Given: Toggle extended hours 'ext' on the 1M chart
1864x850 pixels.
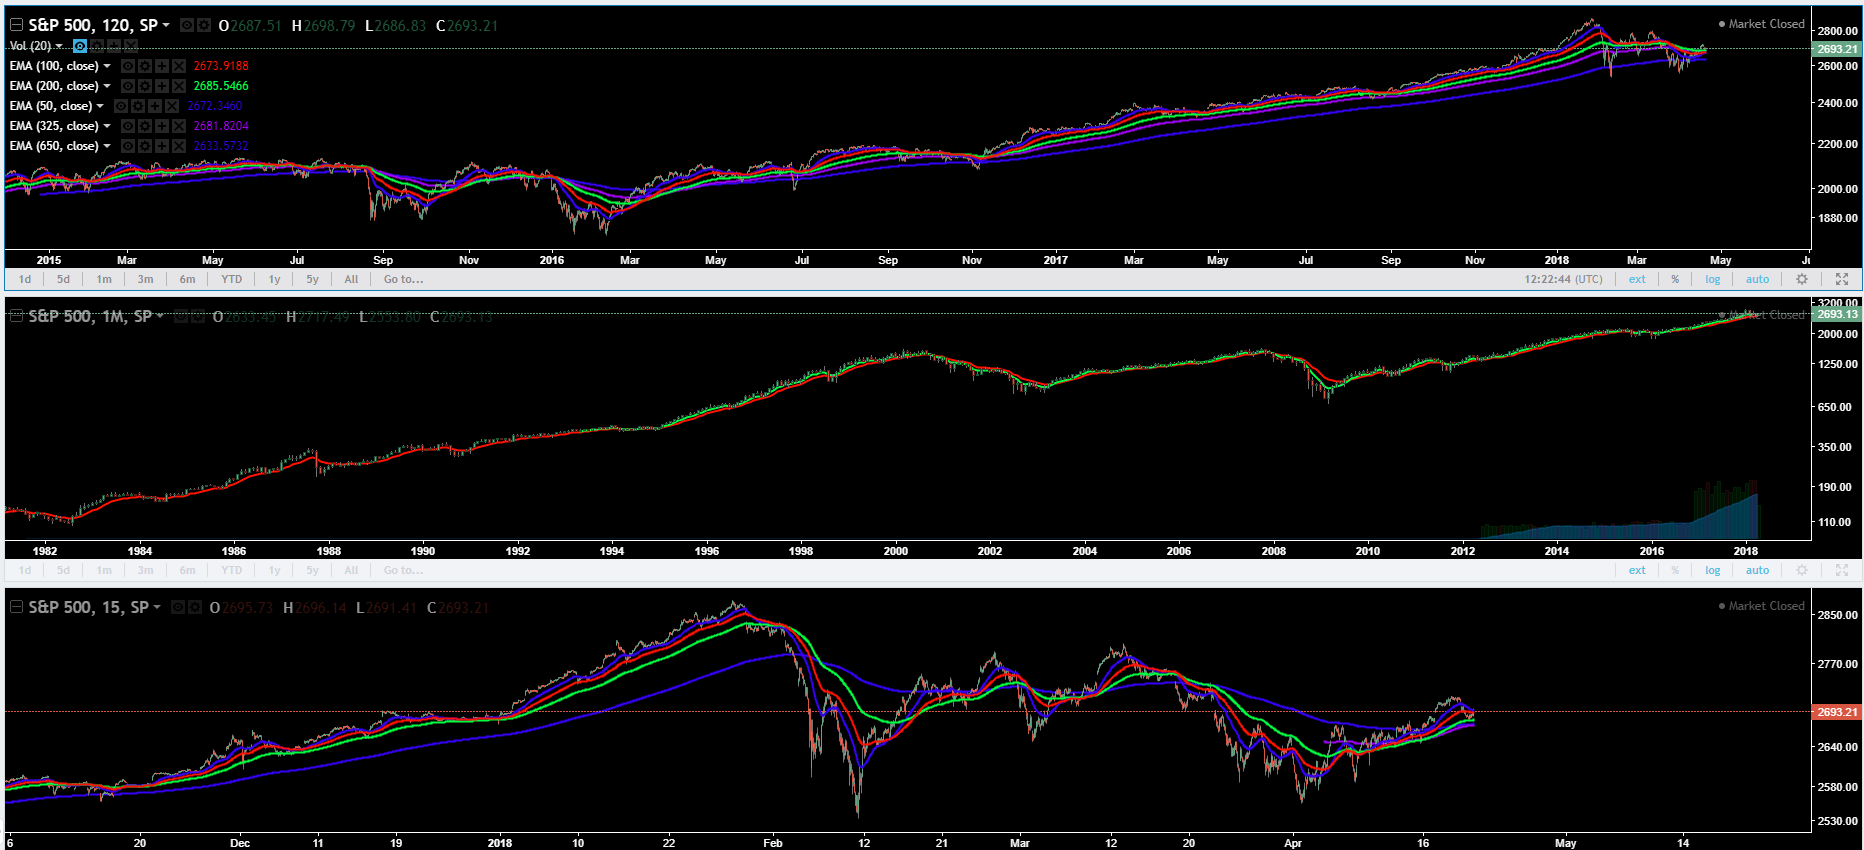Looking at the screenshot, I should [1637, 570].
